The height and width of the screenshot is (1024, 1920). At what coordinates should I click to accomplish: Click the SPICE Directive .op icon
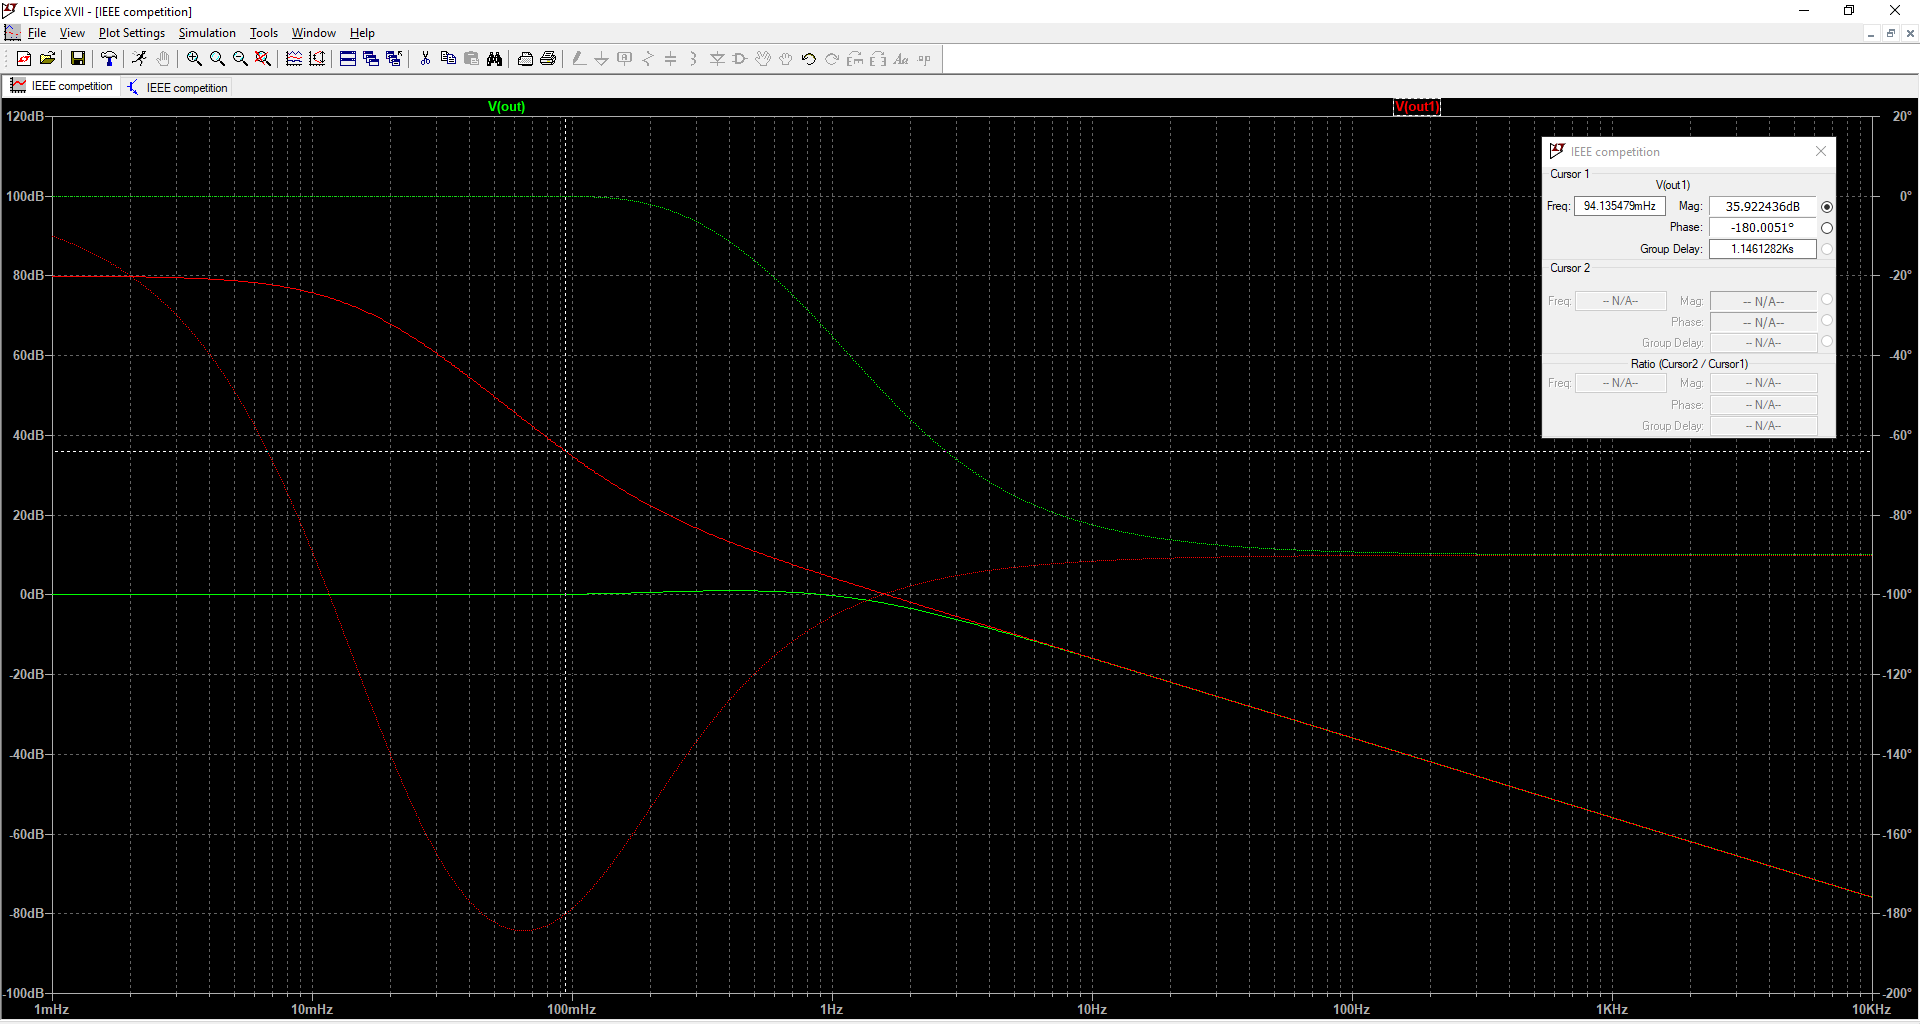[924, 59]
